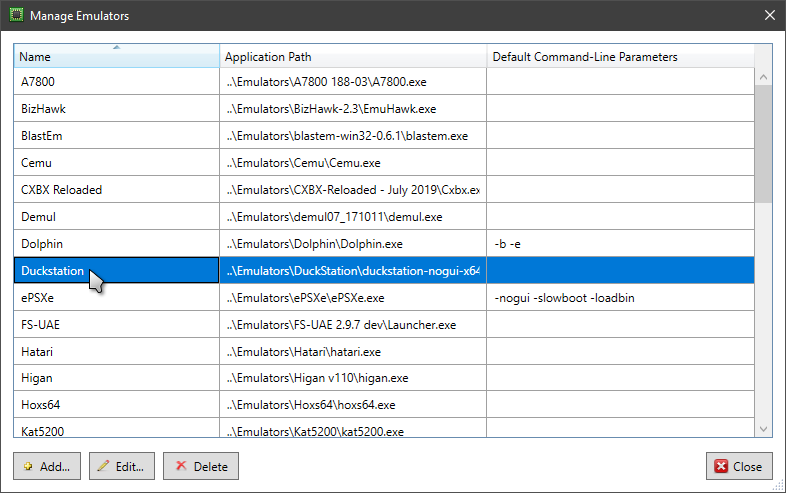The image size is (786, 493).
Task: Sort by Application Path column header
Action: 353,56
